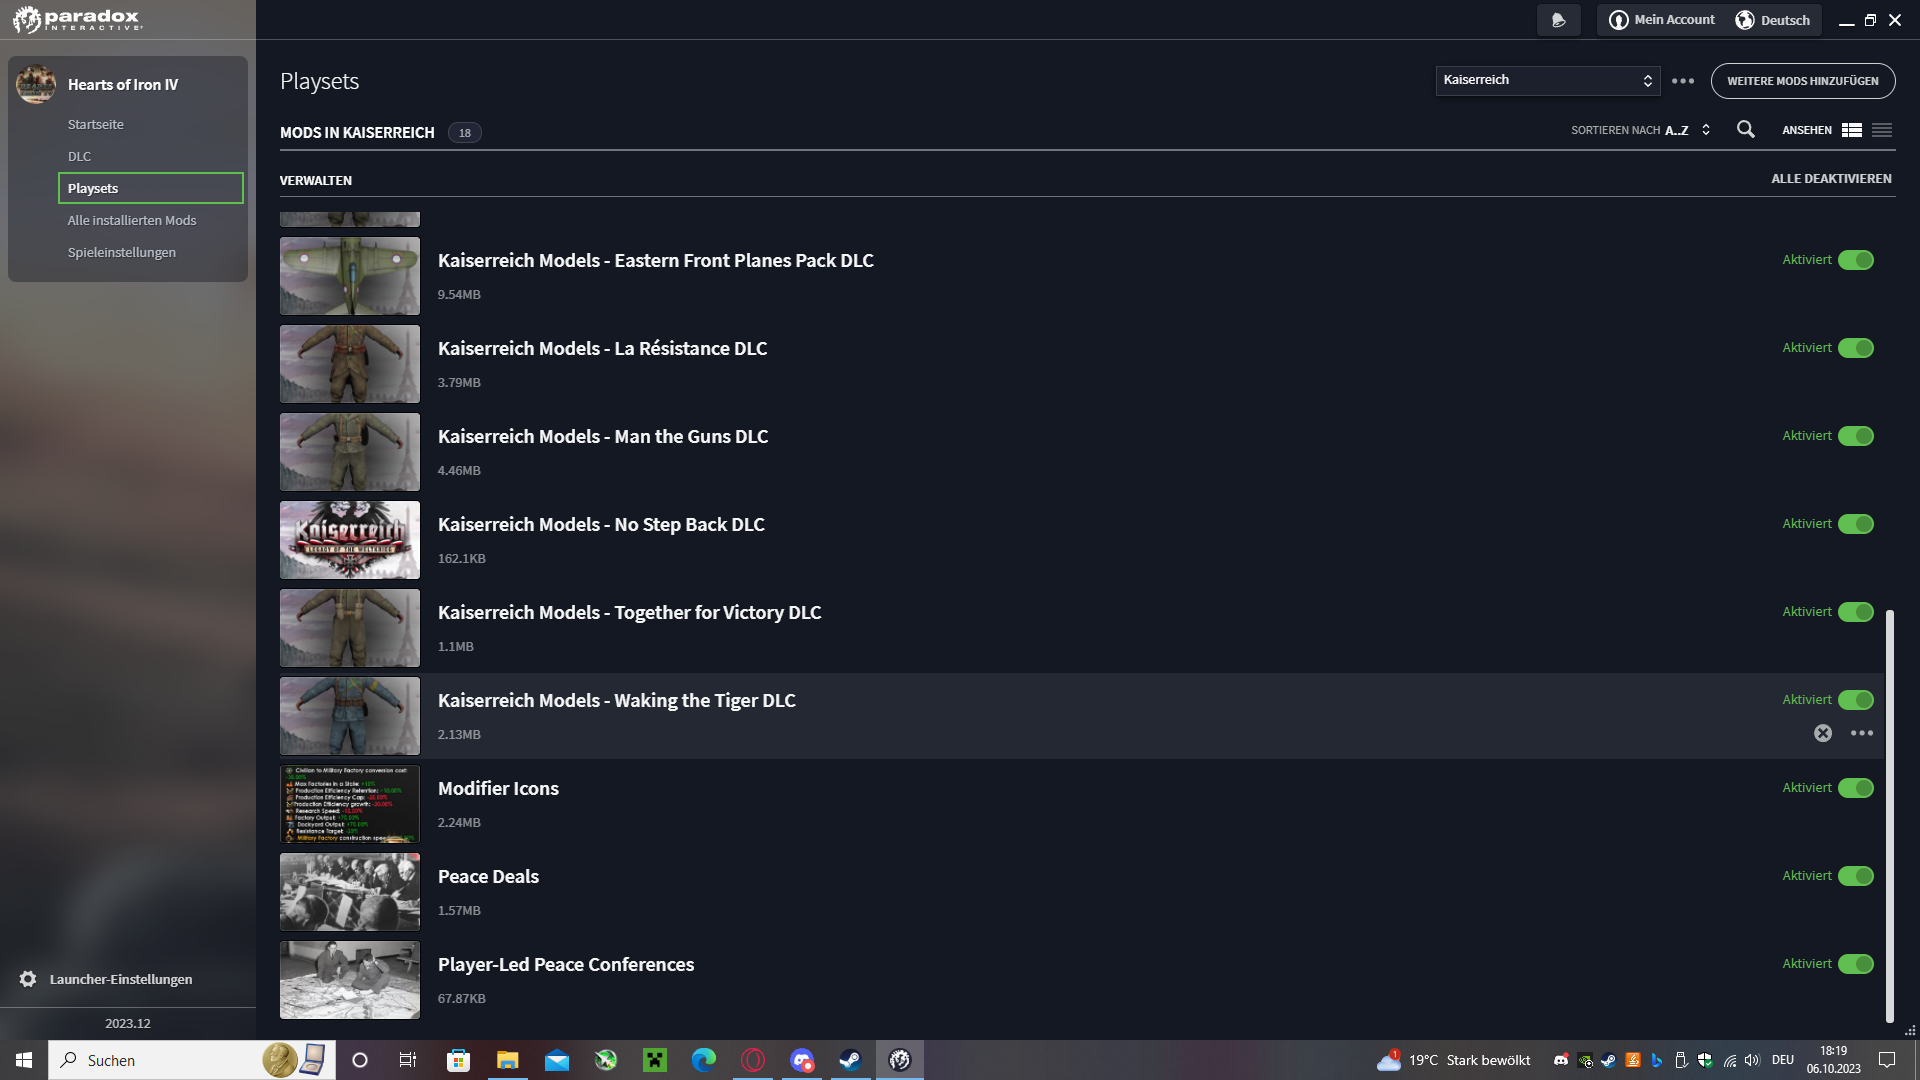Switch to grid view next to ANSEHEN
This screenshot has width=1920, height=1080.
point(1852,130)
